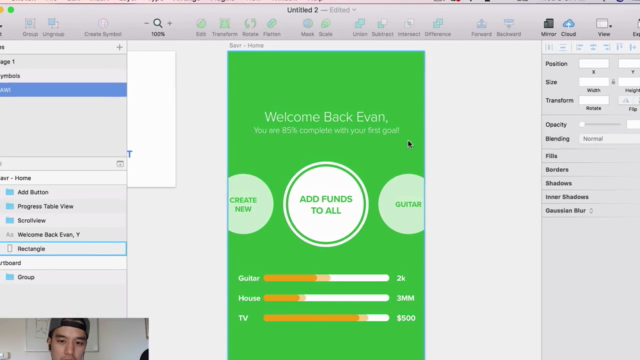Expand the Fills section

click(551, 156)
